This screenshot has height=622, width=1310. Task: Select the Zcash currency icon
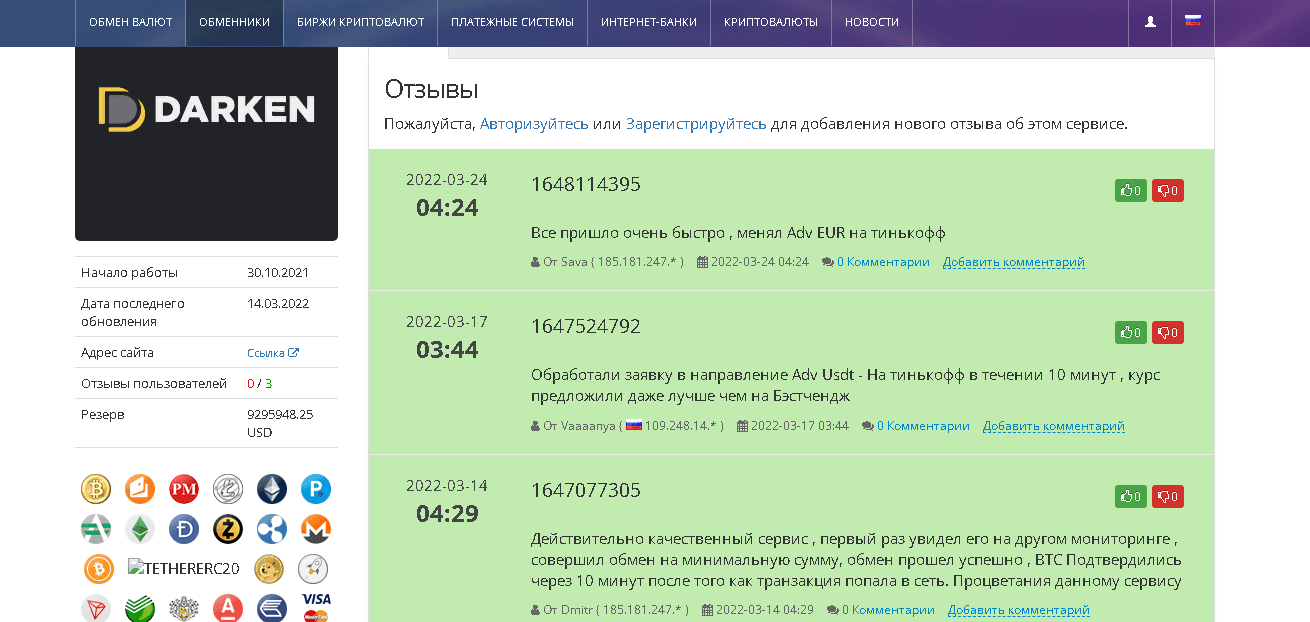pos(228,529)
